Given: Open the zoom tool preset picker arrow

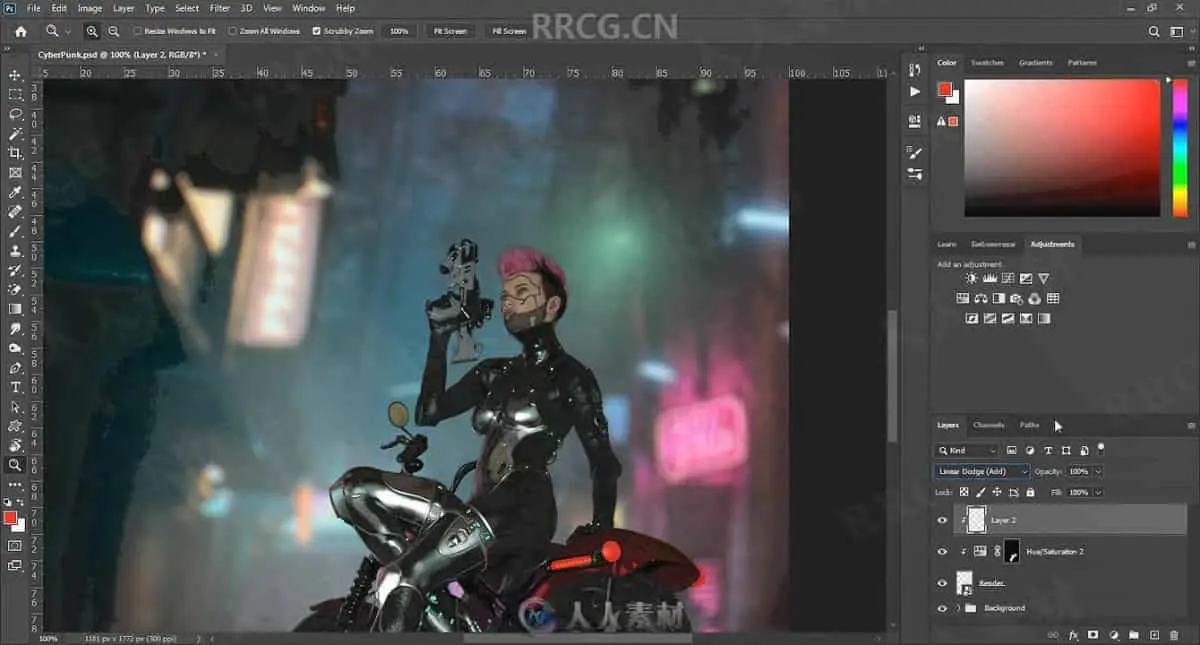Looking at the screenshot, I should pos(68,32).
